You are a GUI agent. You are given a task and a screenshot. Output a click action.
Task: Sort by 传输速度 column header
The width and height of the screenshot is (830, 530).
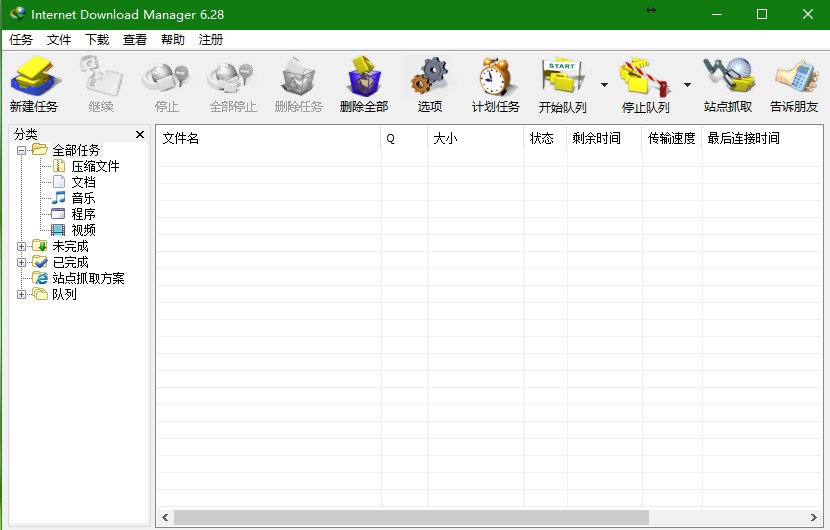tap(672, 139)
